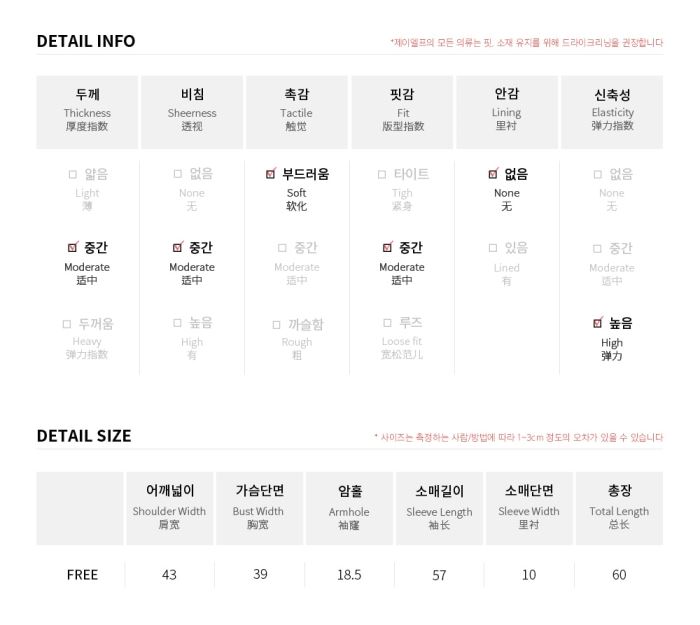Screen dimensions: 700x625
Task: Toggle the Moderate thickness checkbox
Action: (x=72, y=247)
